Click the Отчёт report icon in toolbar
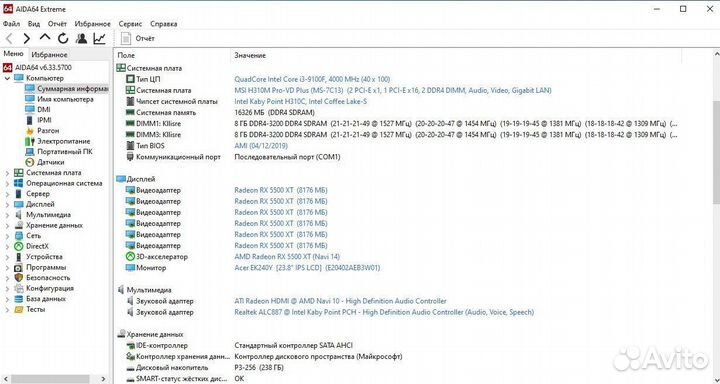The image size is (720, 384). click(126, 39)
